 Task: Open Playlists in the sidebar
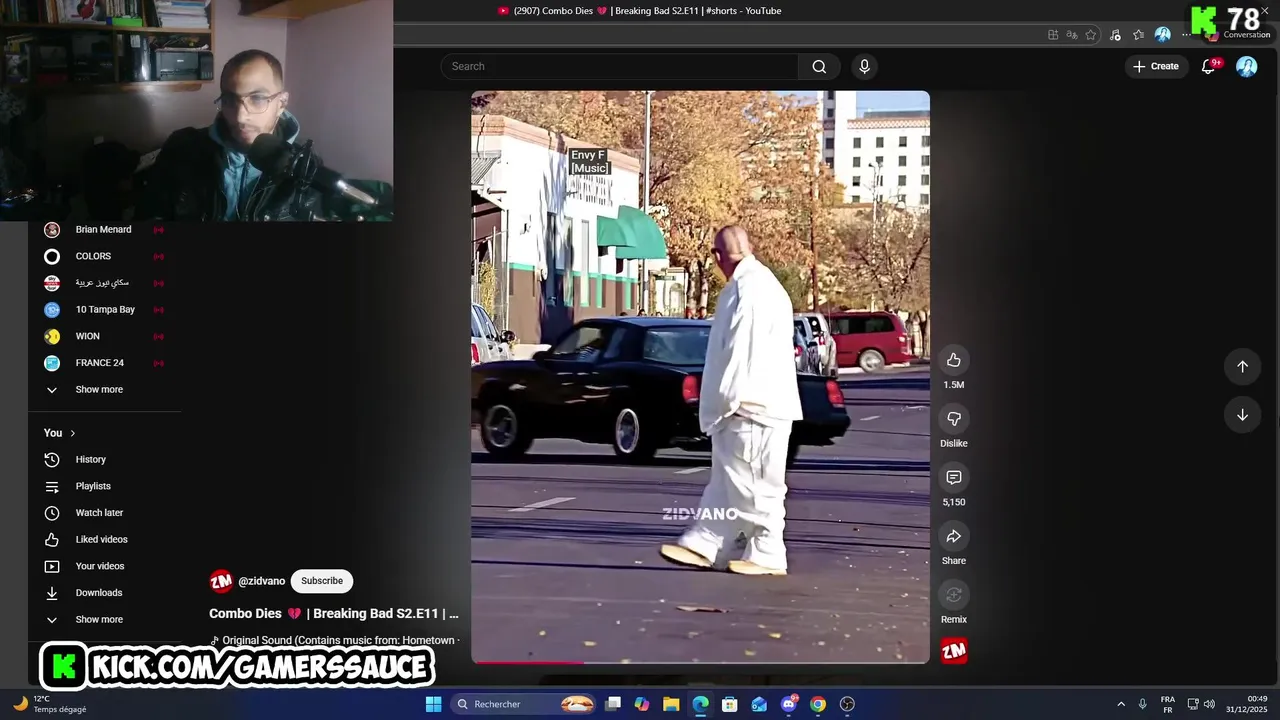[93, 486]
